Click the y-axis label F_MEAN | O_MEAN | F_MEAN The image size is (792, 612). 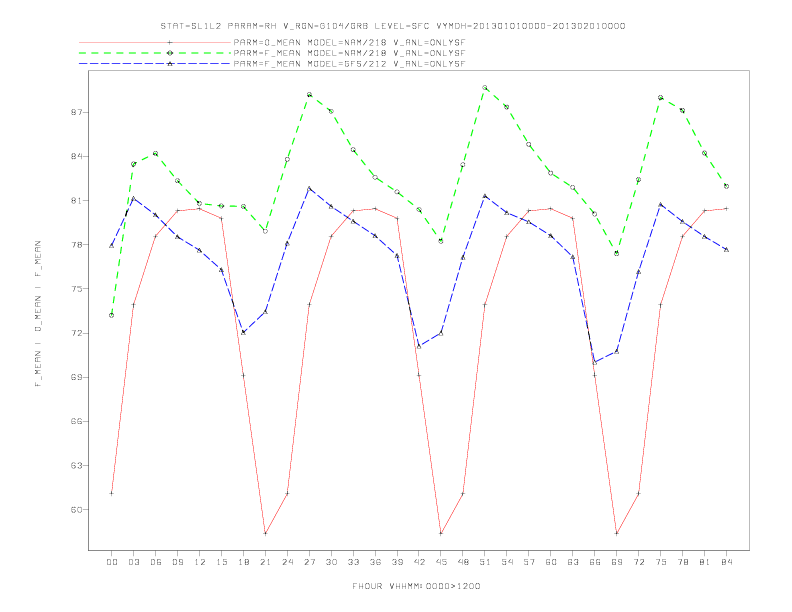(38, 314)
